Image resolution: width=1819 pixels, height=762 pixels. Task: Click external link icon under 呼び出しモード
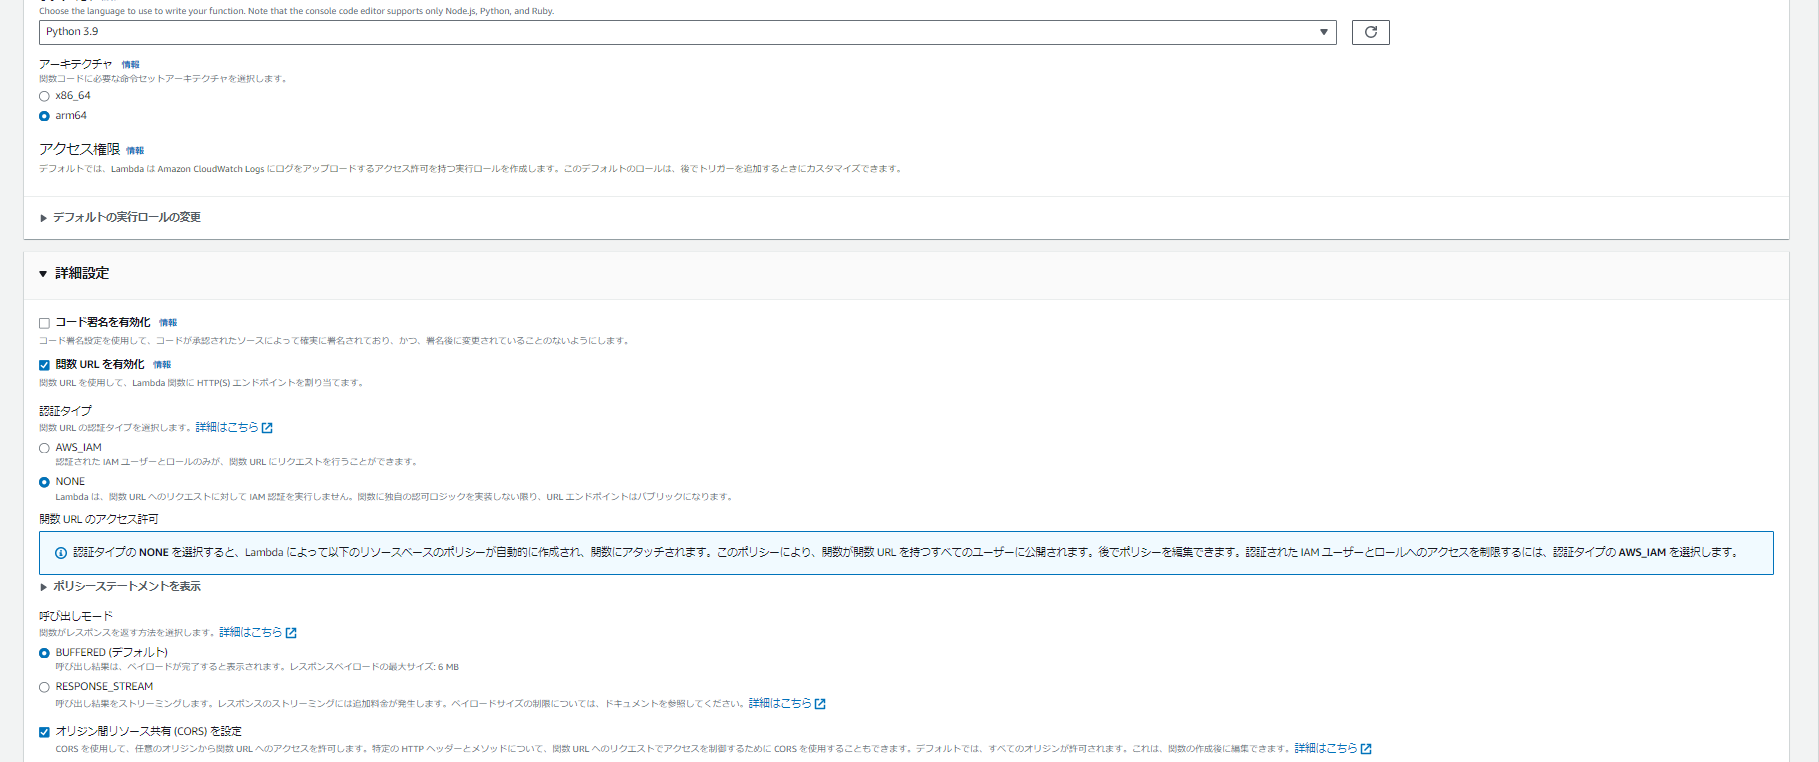click(x=291, y=633)
